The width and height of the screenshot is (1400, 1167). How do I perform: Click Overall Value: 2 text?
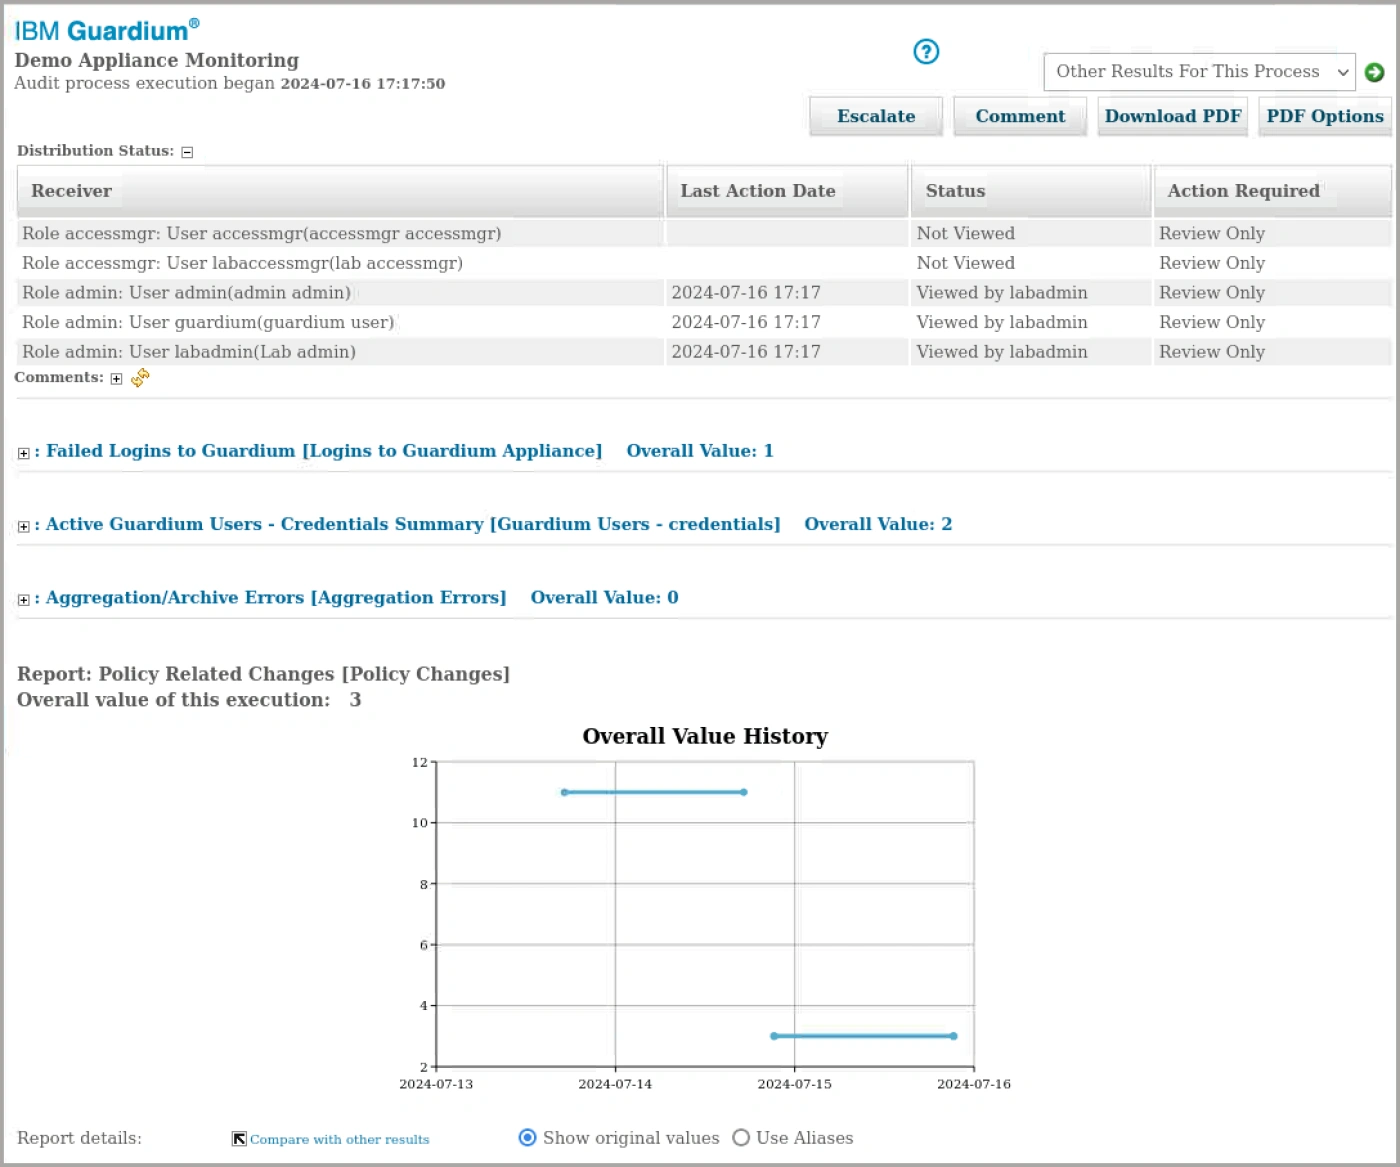coord(878,524)
